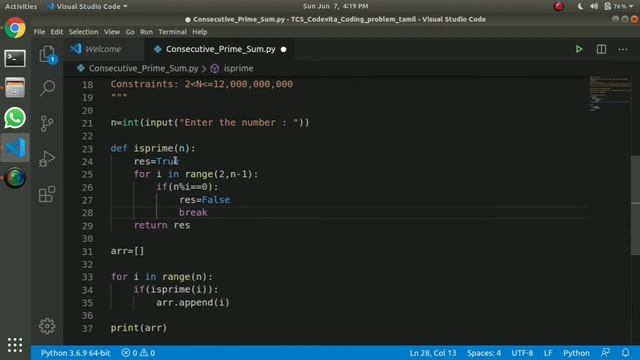Open Terminal from the dock
Viewport: 640px width, 360px height.
click(x=15, y=58)
